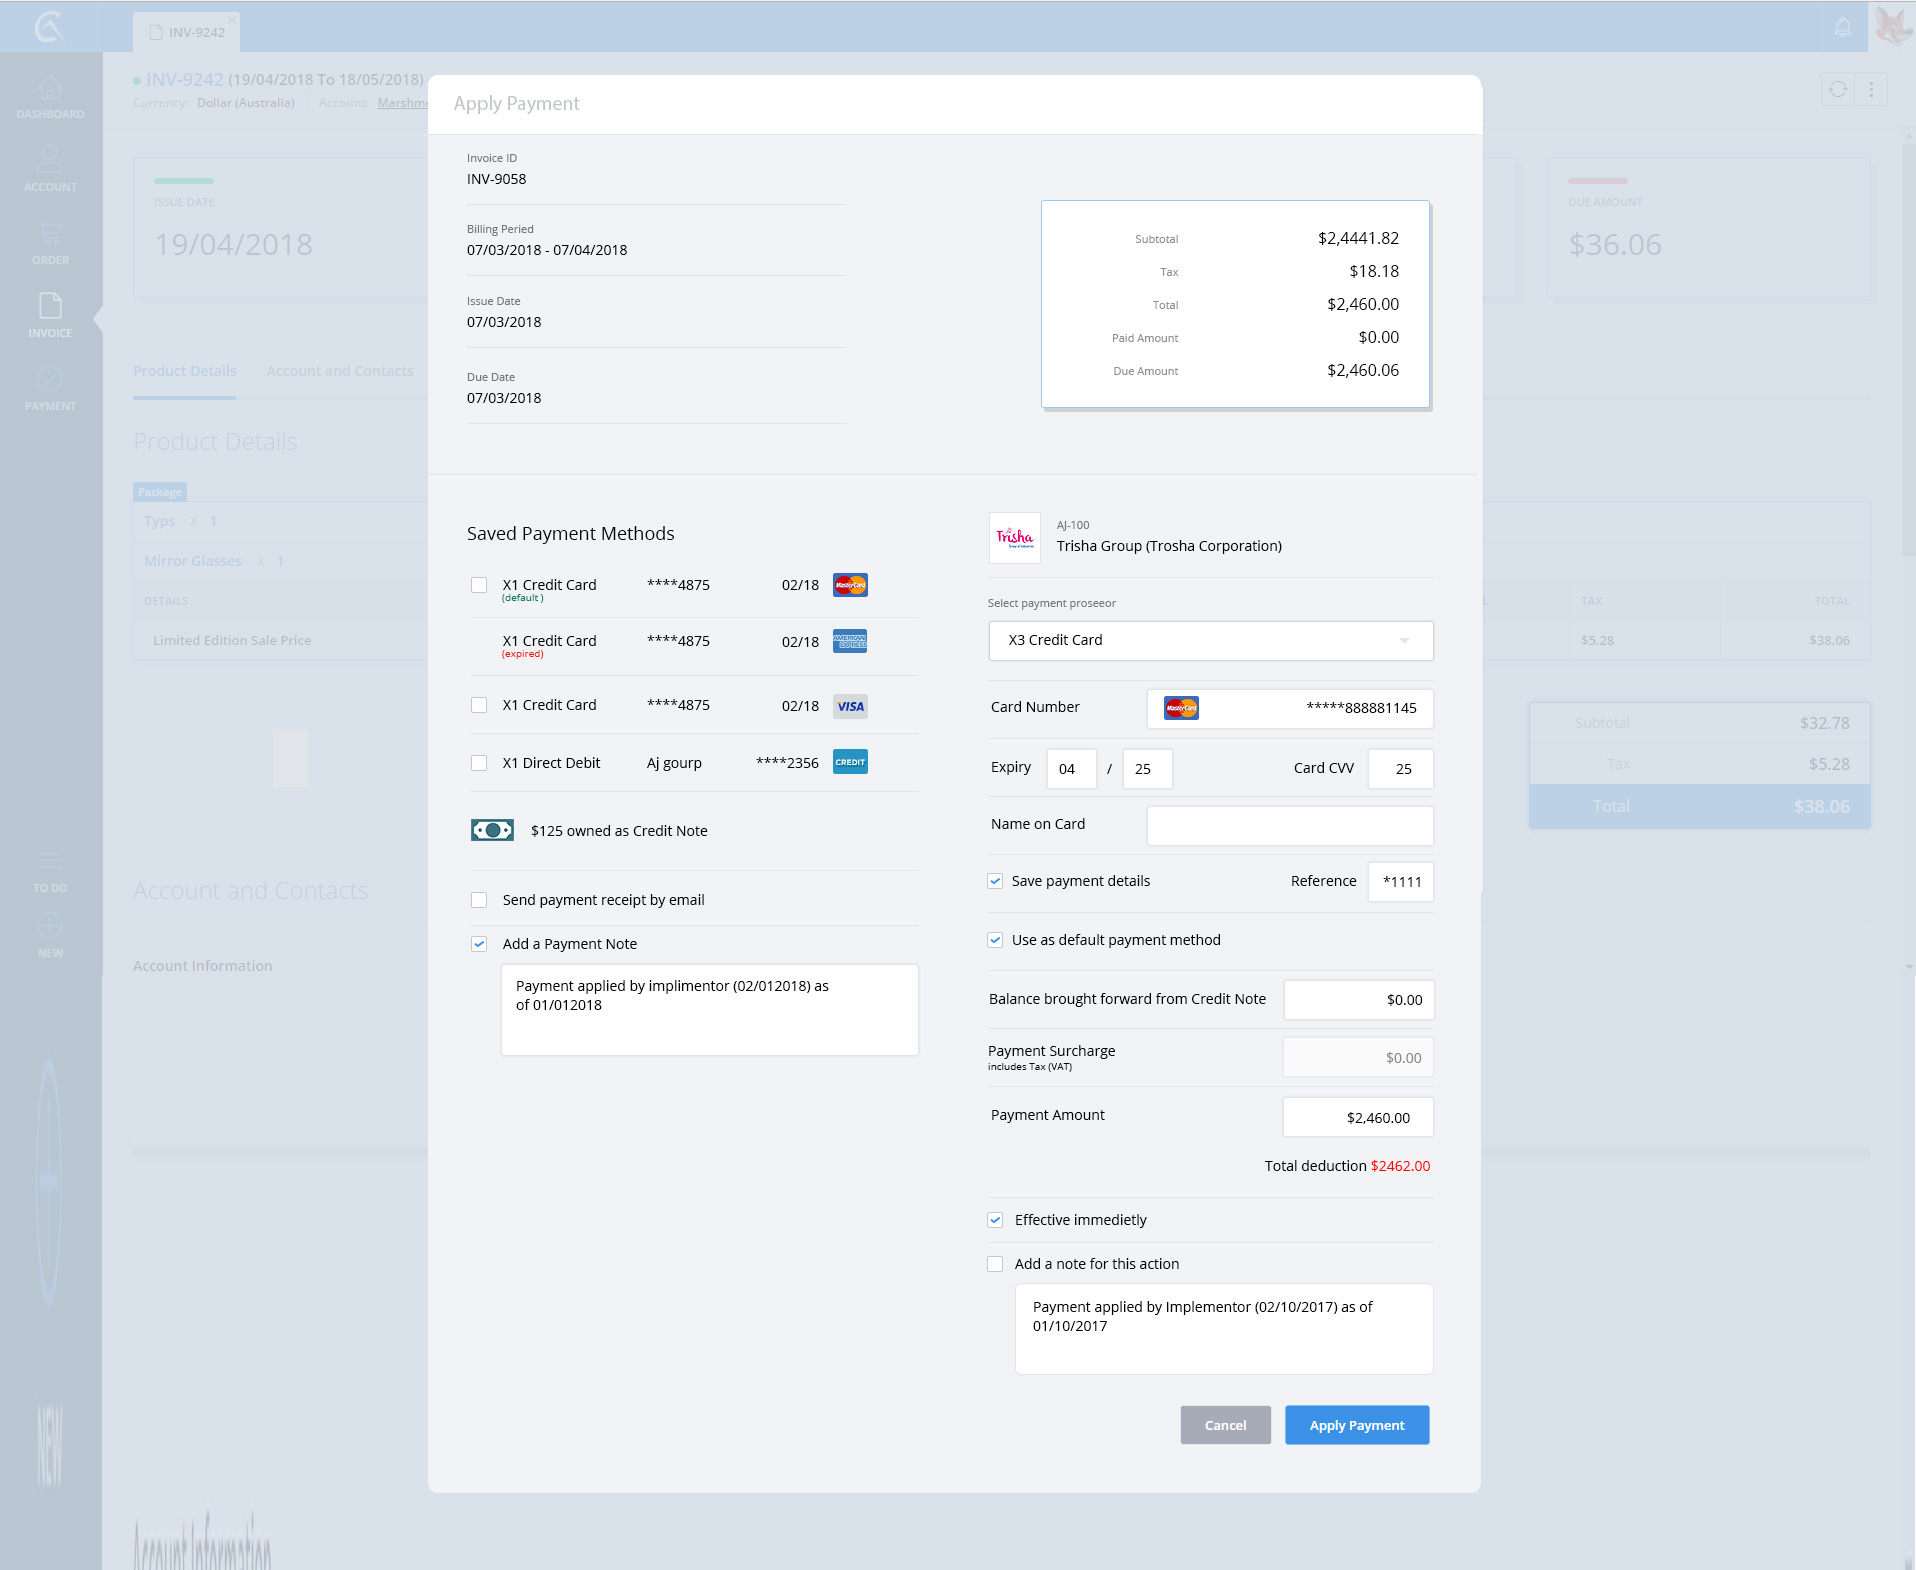Select the default X1 Credit Card checkbox
The image size is (1916, 1570).
pyautogui.click(x=479, y=585)
